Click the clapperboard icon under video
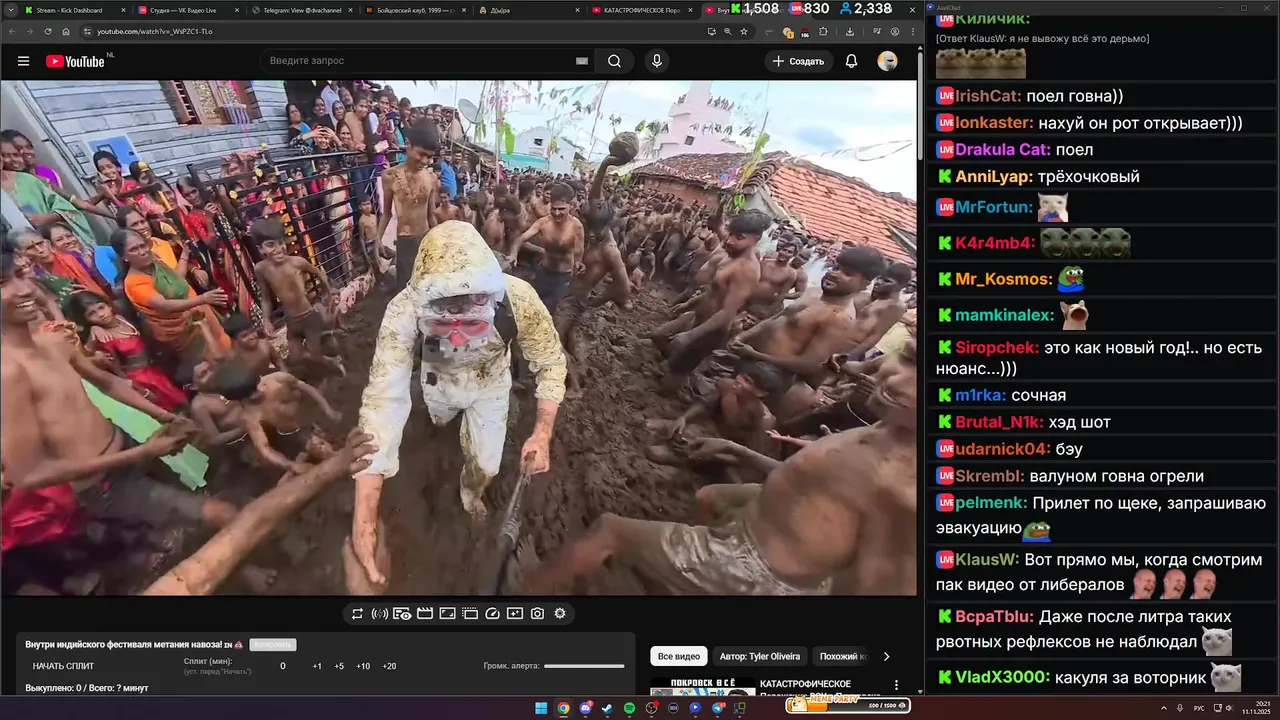This screenshot has width=1280, height=720. [425, 613]
